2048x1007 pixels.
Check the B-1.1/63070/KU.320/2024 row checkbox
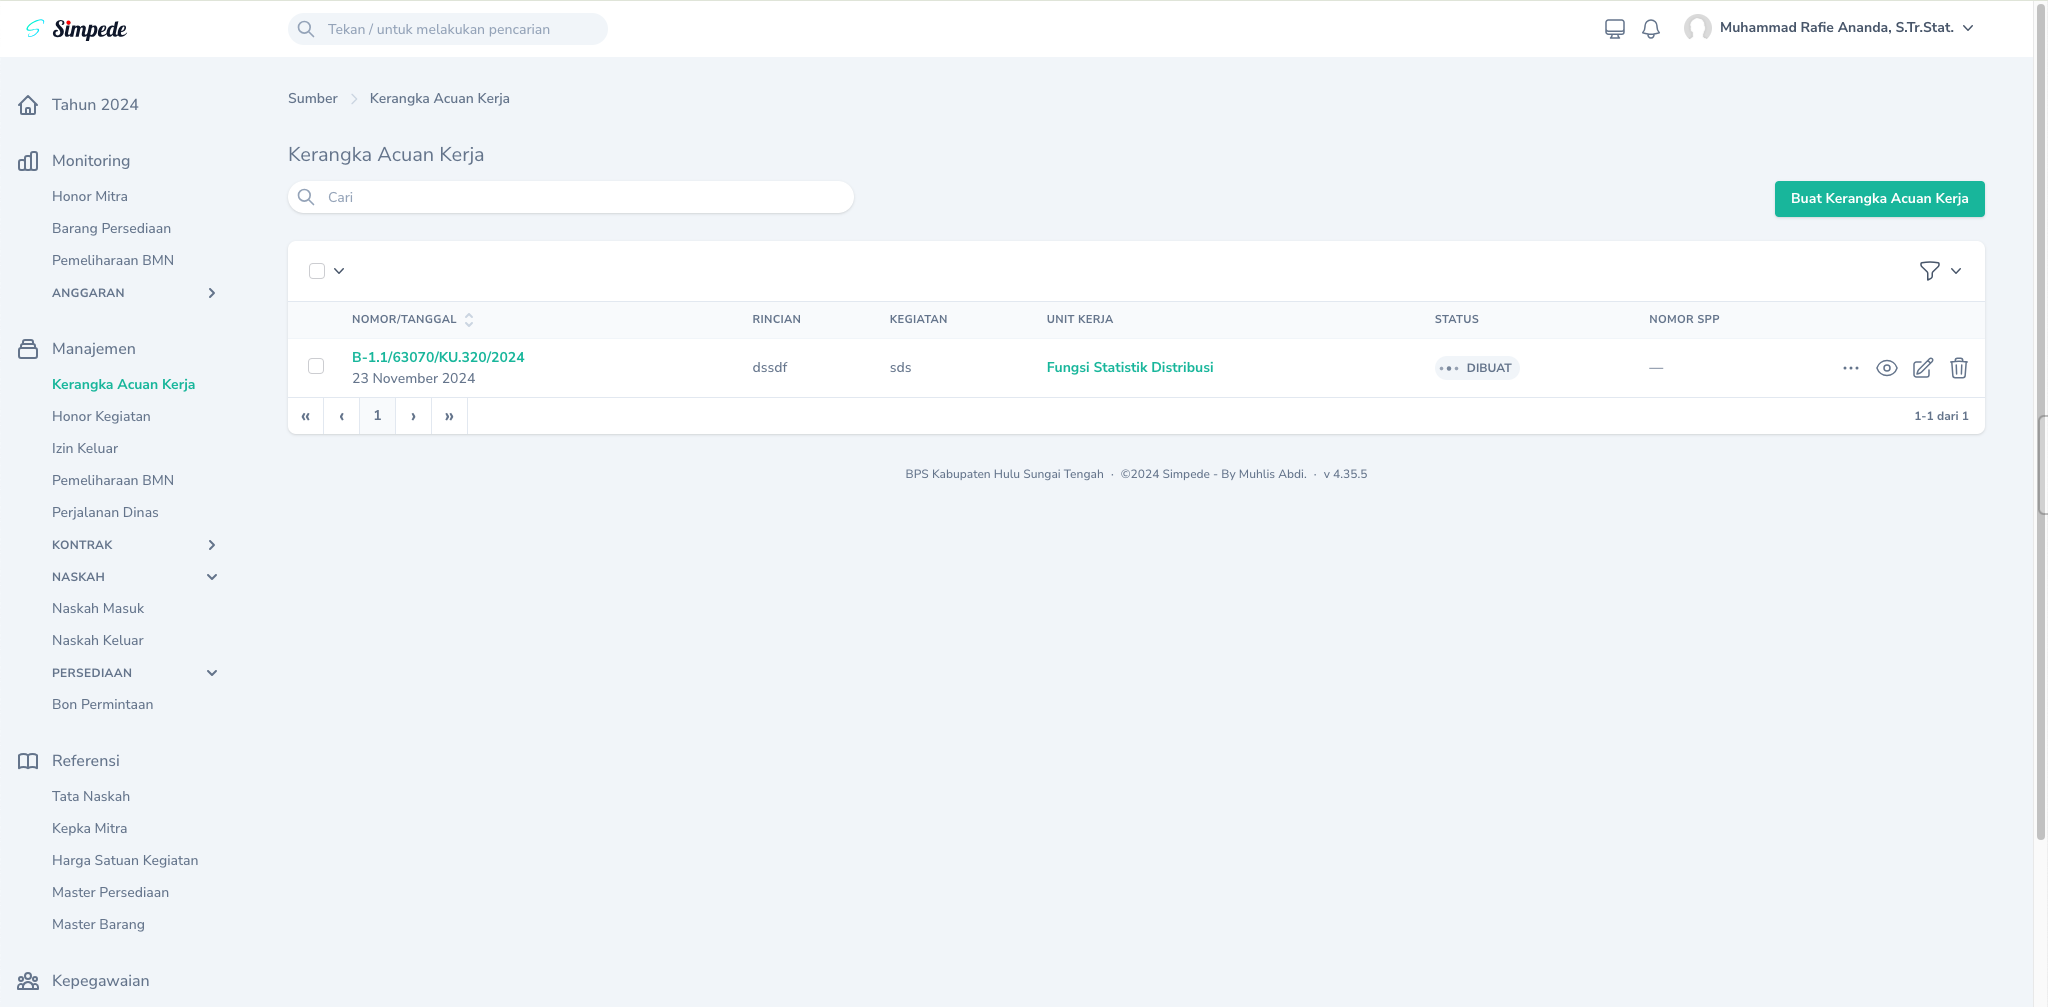point(316,366)
